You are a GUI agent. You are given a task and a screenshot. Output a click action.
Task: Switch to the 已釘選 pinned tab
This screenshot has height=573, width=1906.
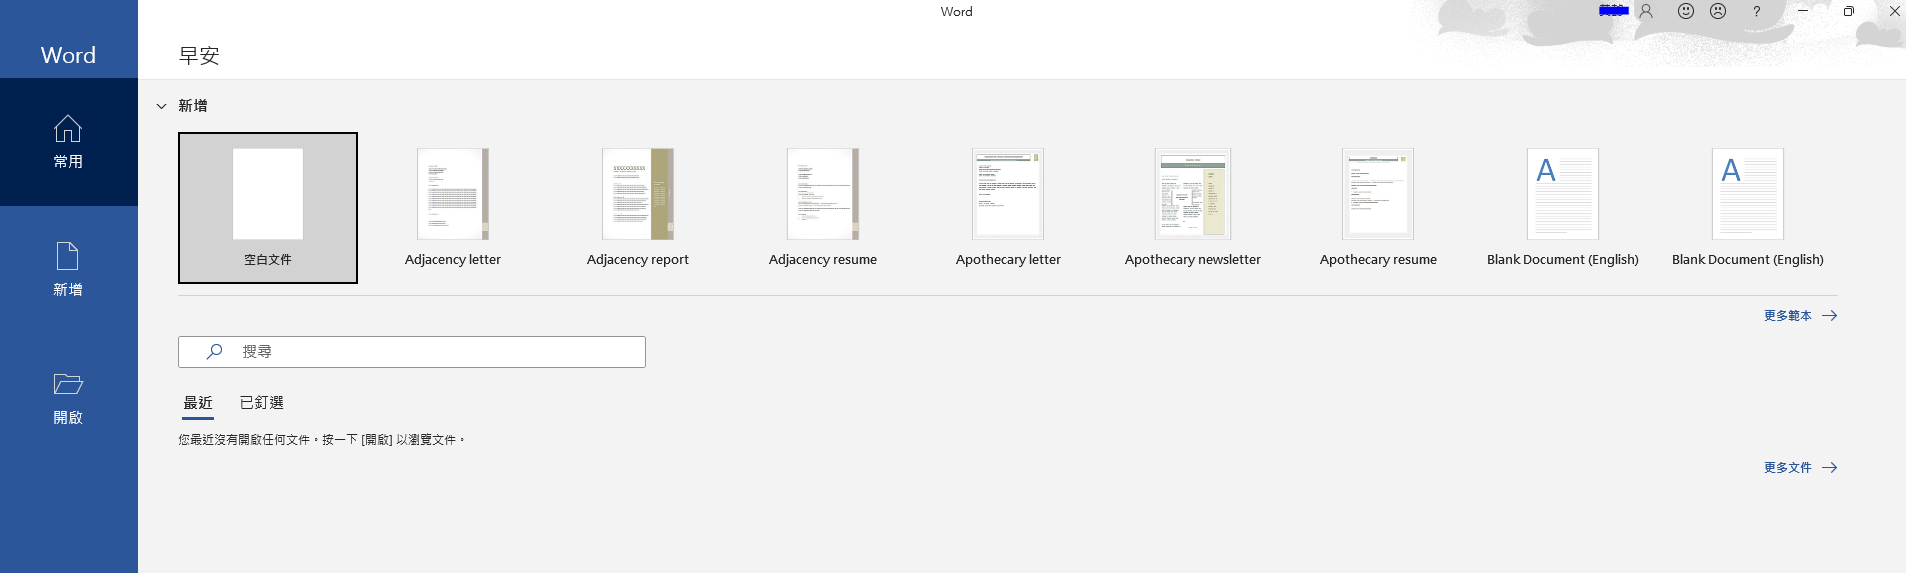(x=262, y=403)
